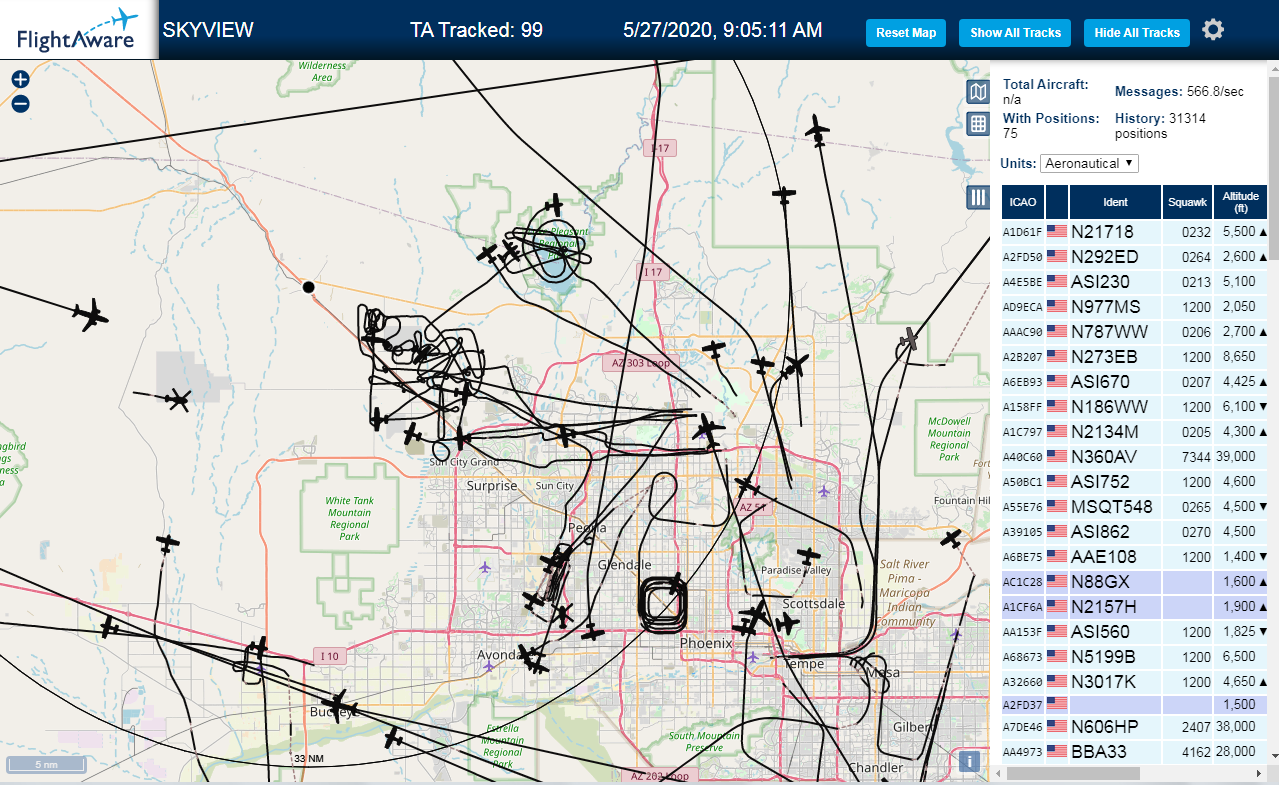
Task: Click Show All Tracks button
Action: point(1015,33)
